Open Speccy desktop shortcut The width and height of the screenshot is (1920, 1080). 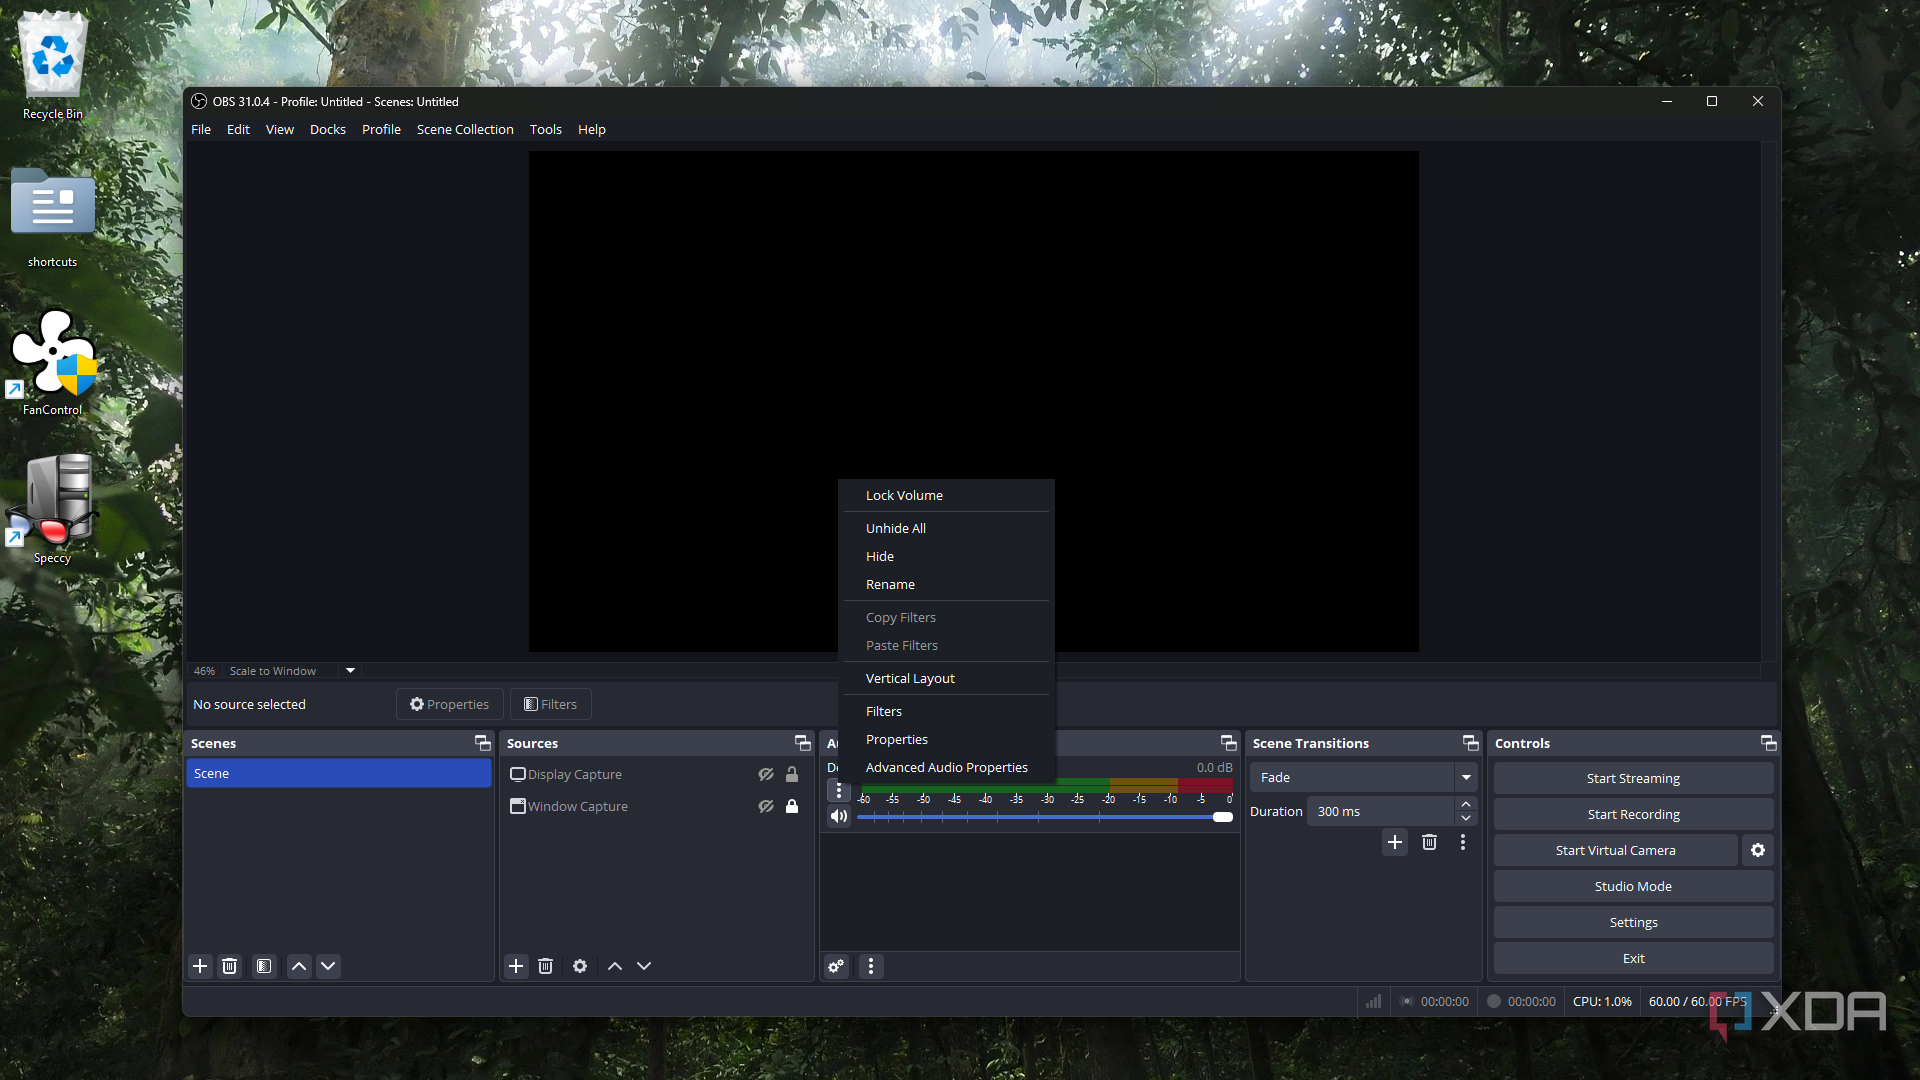pyautogui.click(x=53, y=510)
